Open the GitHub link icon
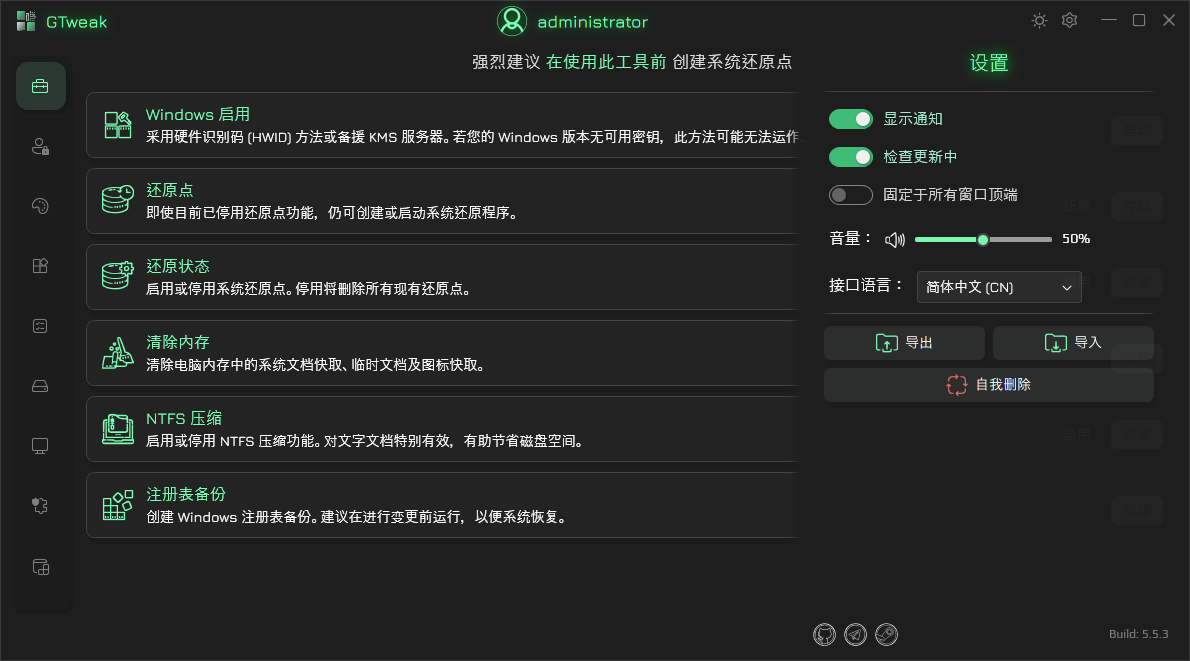Image resolution: width=1190 pixels, height=661 pixels. pyautogui.click(x=824, y=634)
